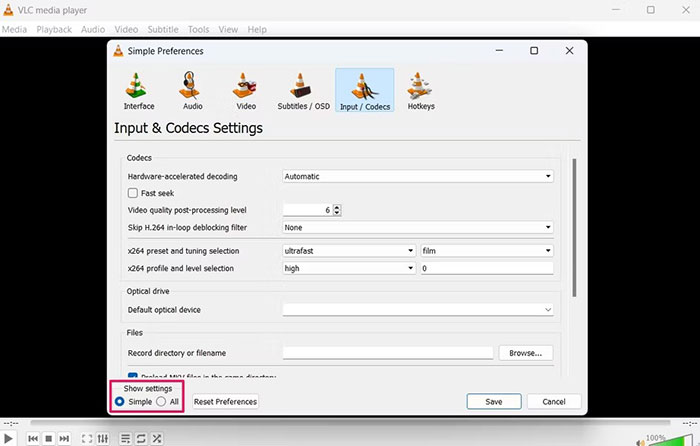Enable the Fast seek checkbox
This screenshot has width=700, height=446.
tap(133, 193)
